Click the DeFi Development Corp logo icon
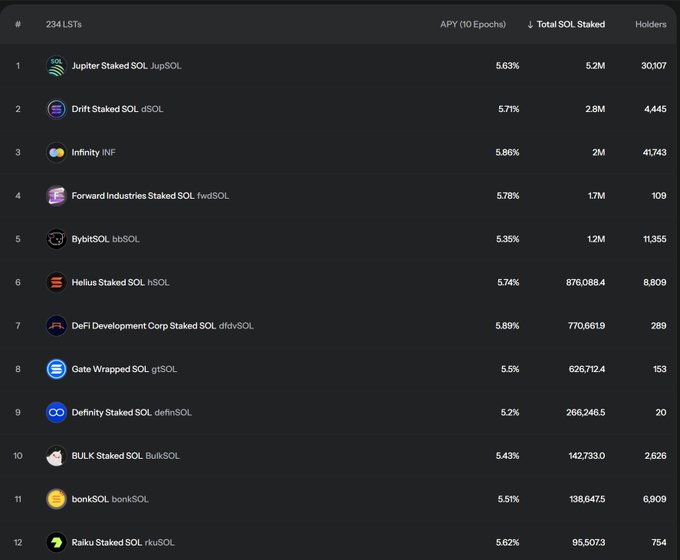The height and width of the screenshot is (560, 680). [x=56, y=326]
